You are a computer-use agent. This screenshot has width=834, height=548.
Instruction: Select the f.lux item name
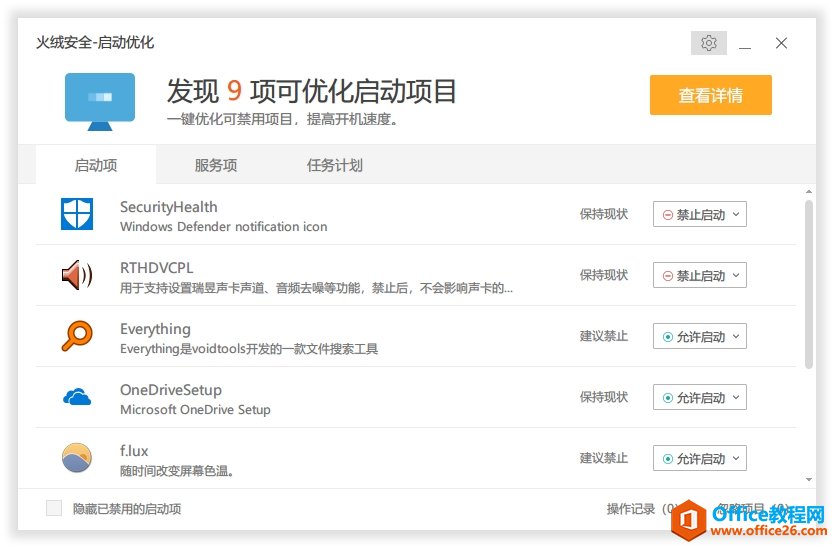(x=134, y=451)
